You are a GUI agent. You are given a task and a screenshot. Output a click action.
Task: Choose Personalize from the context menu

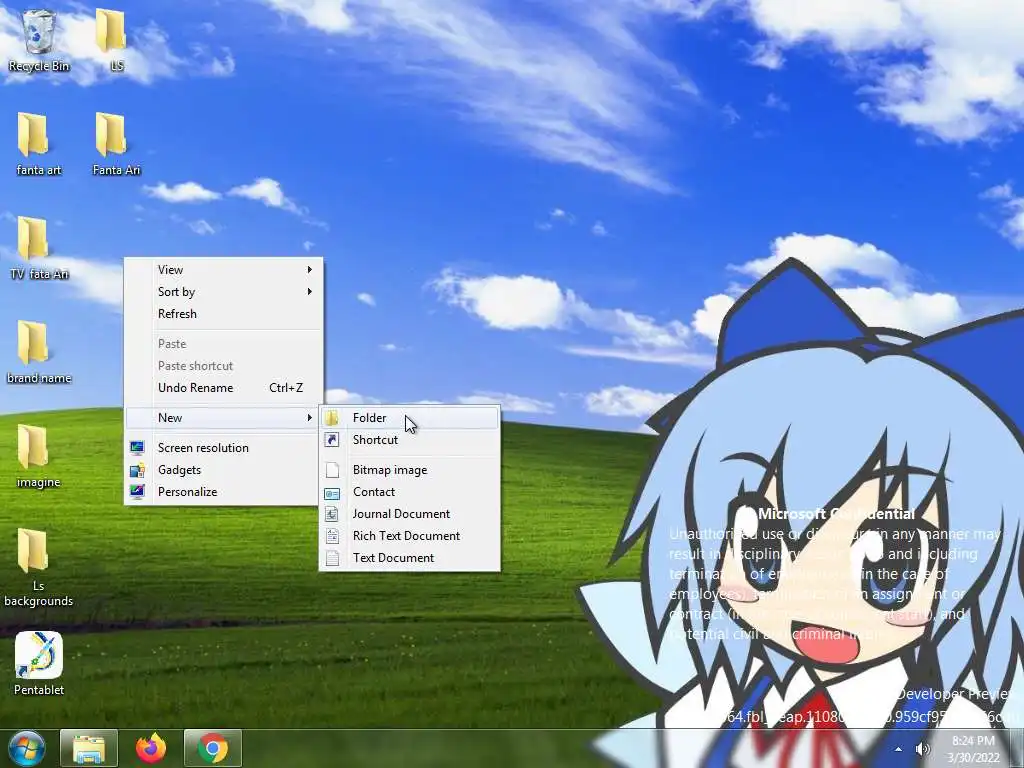223,492
